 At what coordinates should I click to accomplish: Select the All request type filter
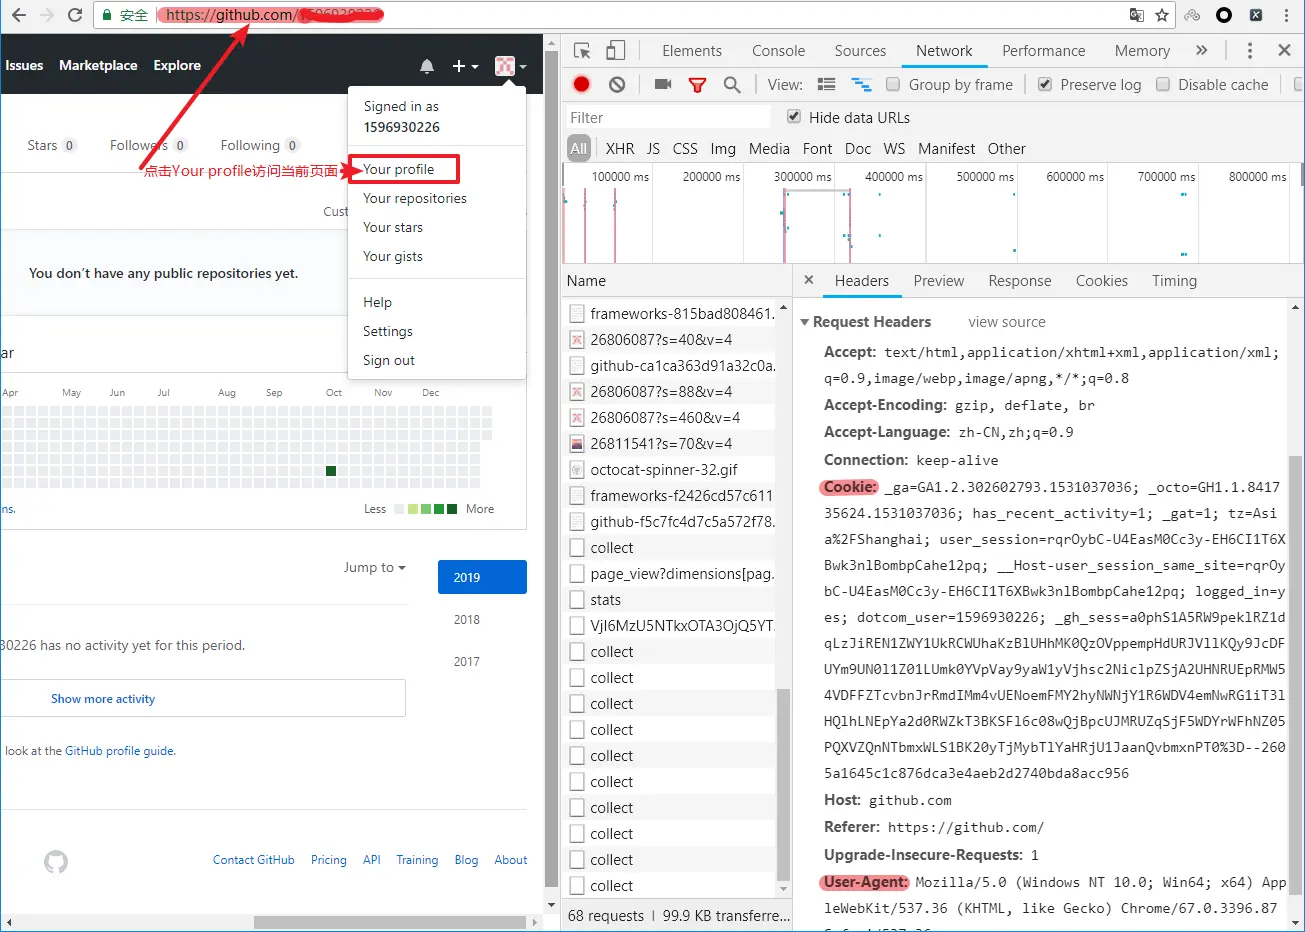pyautogui.click(x=579, y=149)
